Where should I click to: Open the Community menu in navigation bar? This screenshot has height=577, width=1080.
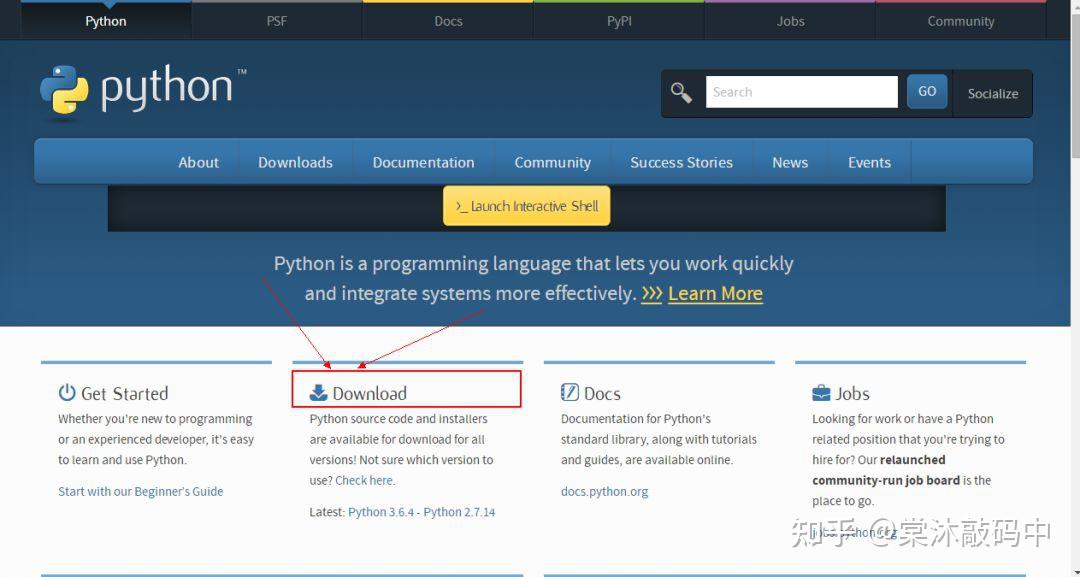pyautogui.click(x=552, y=162)
